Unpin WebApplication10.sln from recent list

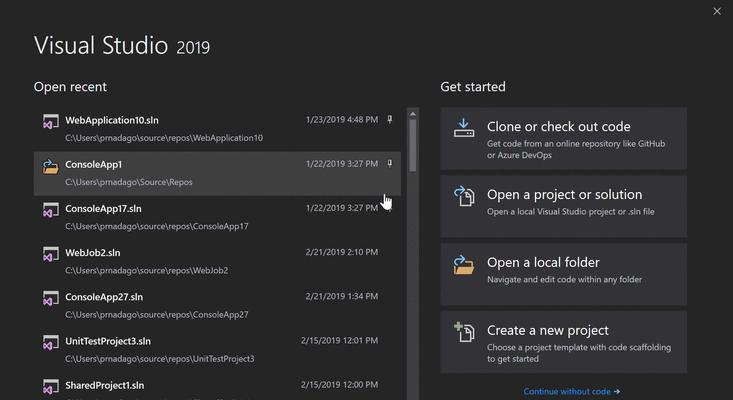[x=389, y=120]
